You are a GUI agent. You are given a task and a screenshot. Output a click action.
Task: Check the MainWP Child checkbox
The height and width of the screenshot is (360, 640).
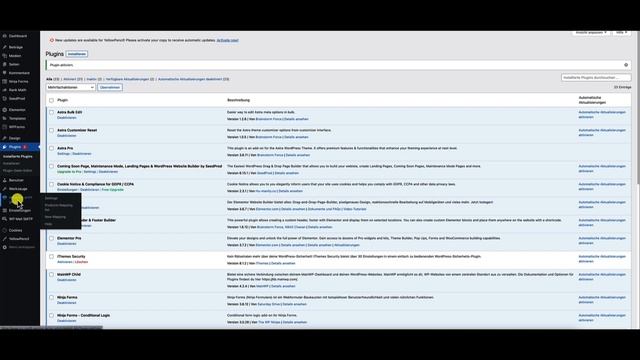[x=51, y=275]
